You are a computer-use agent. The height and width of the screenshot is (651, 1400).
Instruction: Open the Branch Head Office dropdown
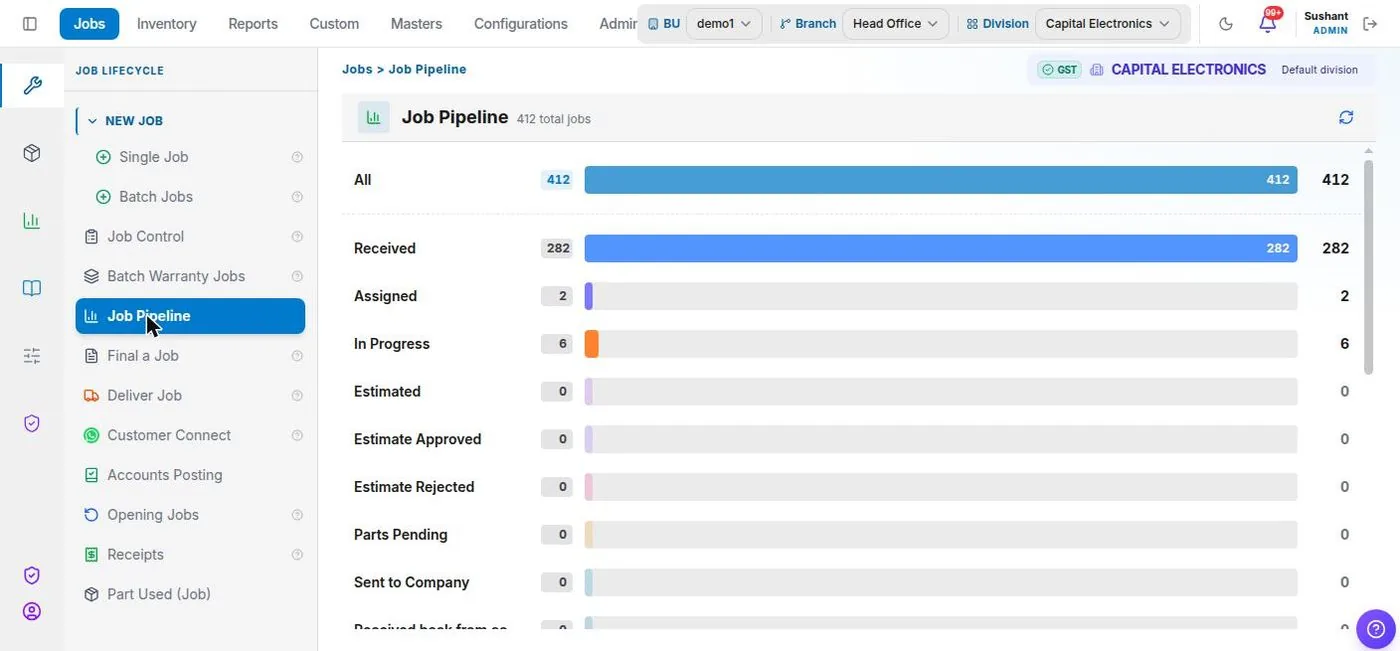pyautogui.click(x=895, y=24)
